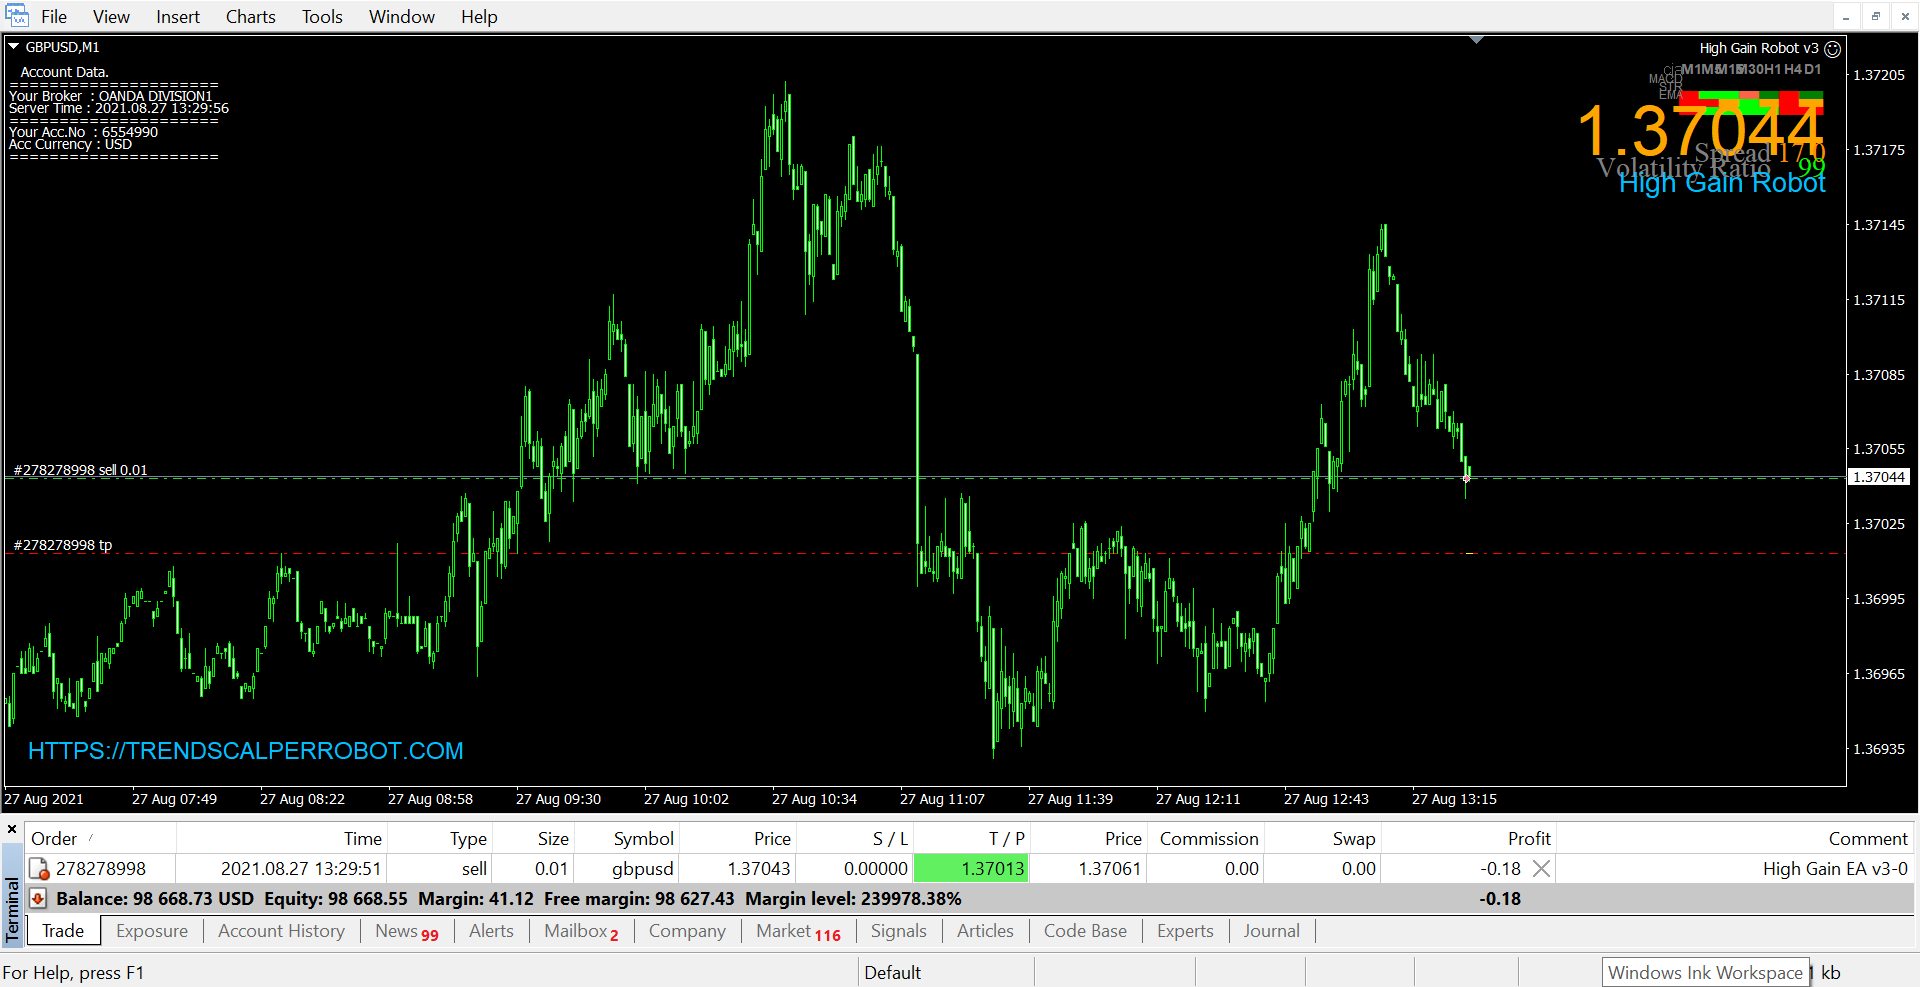Restore down the chart window
The image size is (1920, 987).
click(1875, 16)
